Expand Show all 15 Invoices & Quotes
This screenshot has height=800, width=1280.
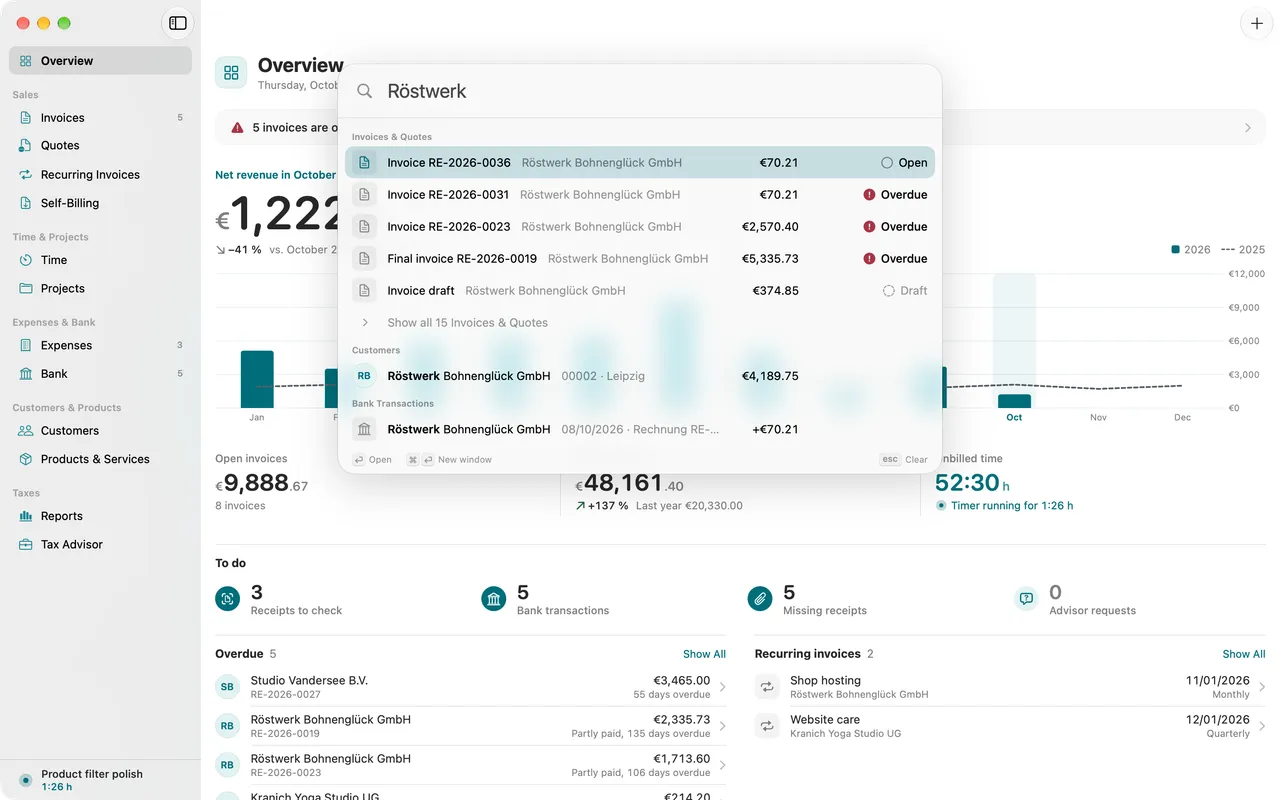pos(640,323)
